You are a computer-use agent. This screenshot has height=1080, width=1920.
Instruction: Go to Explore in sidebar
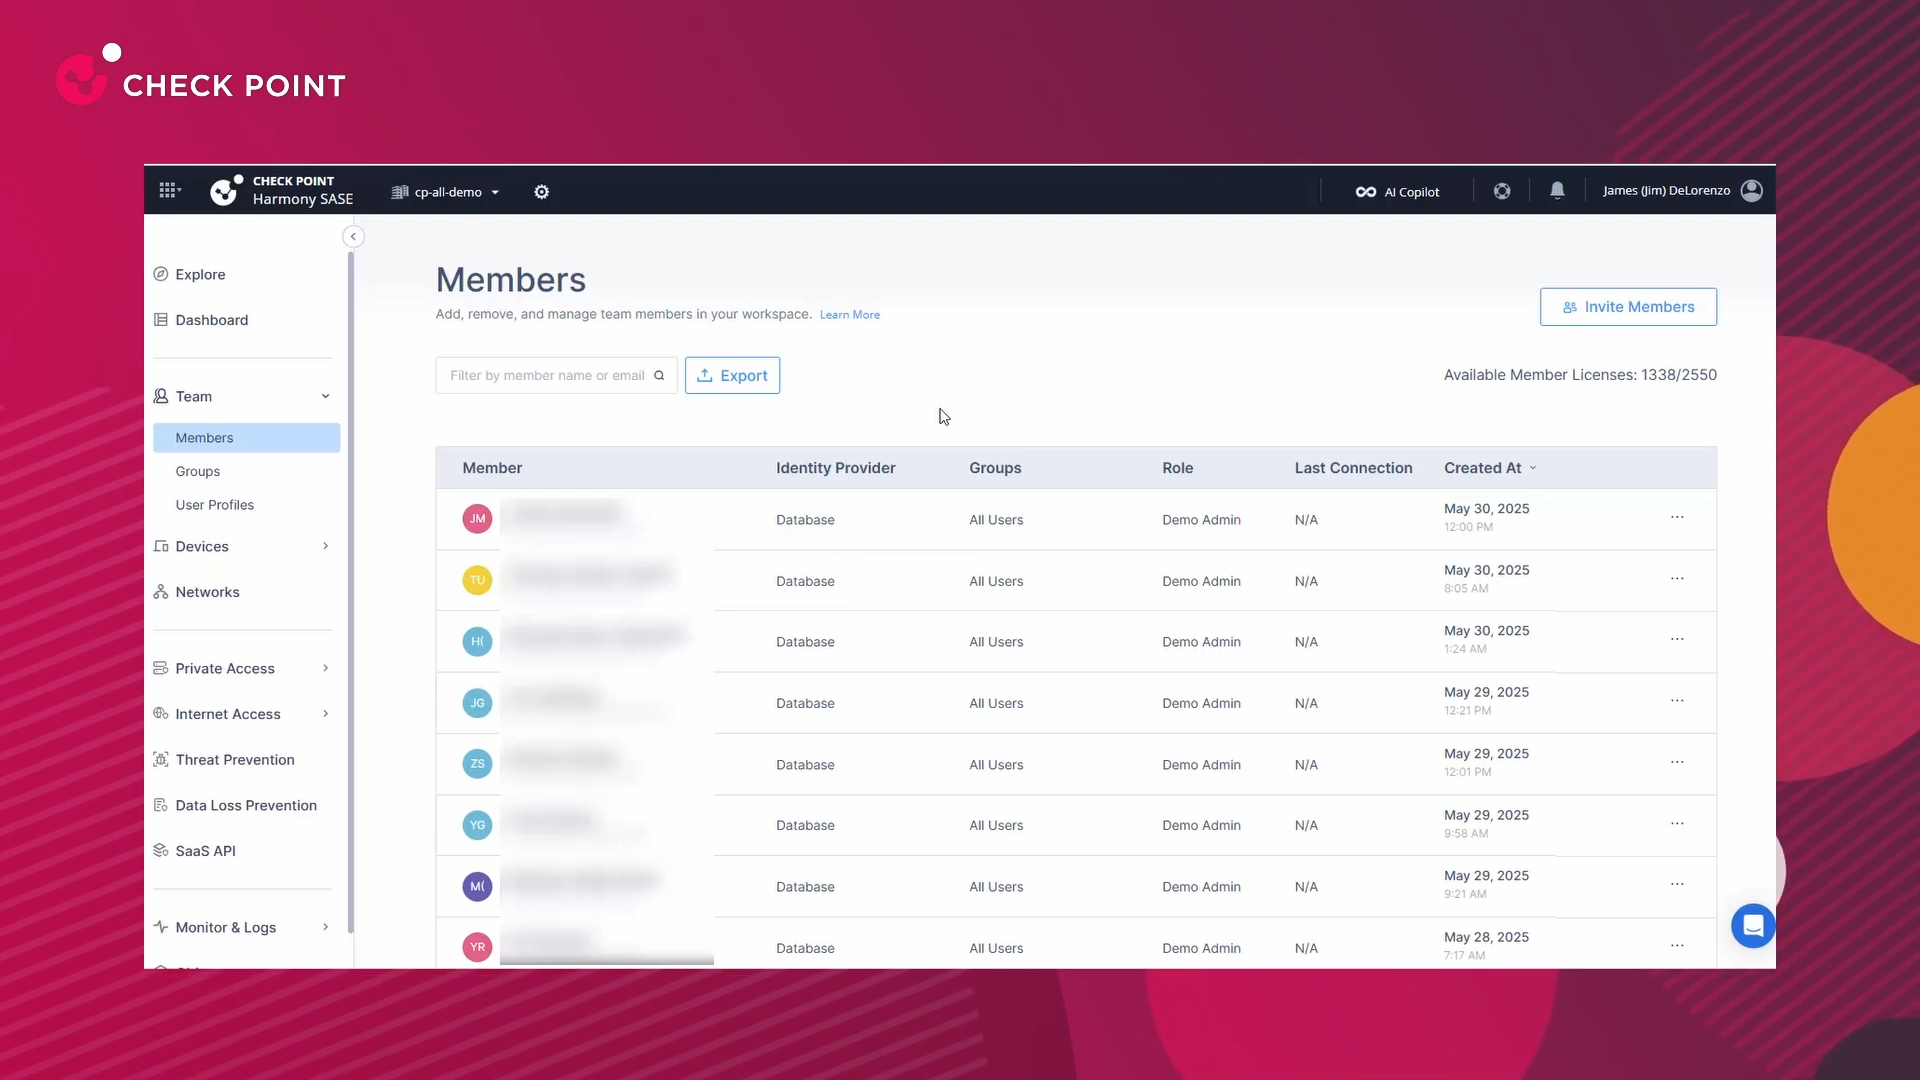click(200, 274)
